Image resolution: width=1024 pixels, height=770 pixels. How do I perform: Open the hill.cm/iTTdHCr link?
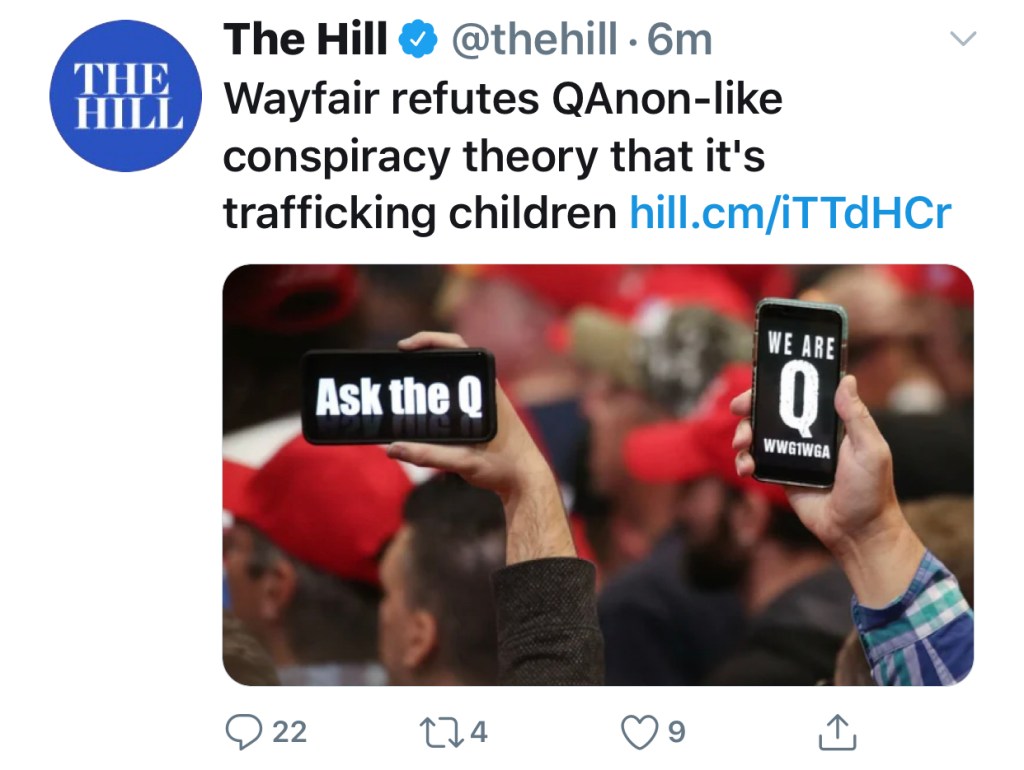point(790,213)
